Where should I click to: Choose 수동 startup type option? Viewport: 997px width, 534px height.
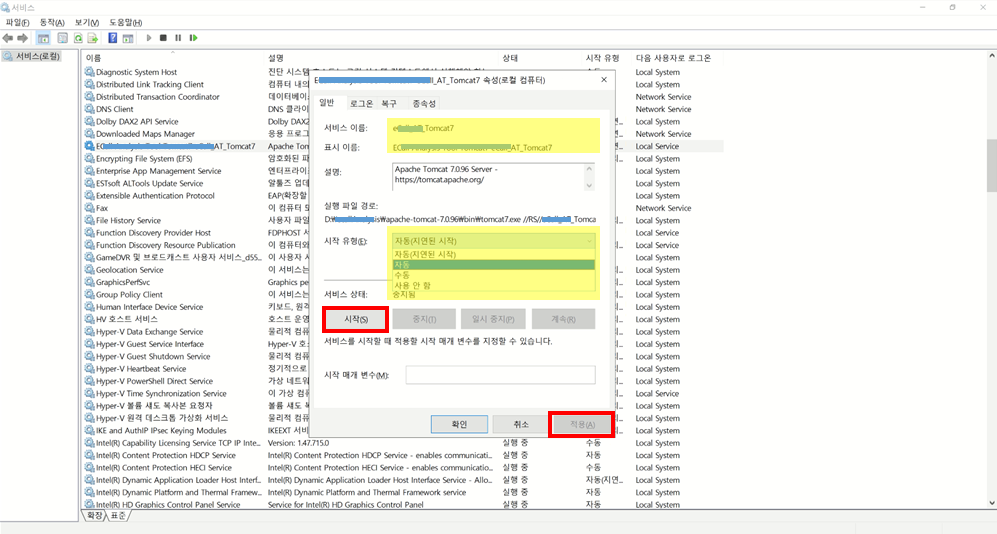pyautogui.click(x=493, y=275)
